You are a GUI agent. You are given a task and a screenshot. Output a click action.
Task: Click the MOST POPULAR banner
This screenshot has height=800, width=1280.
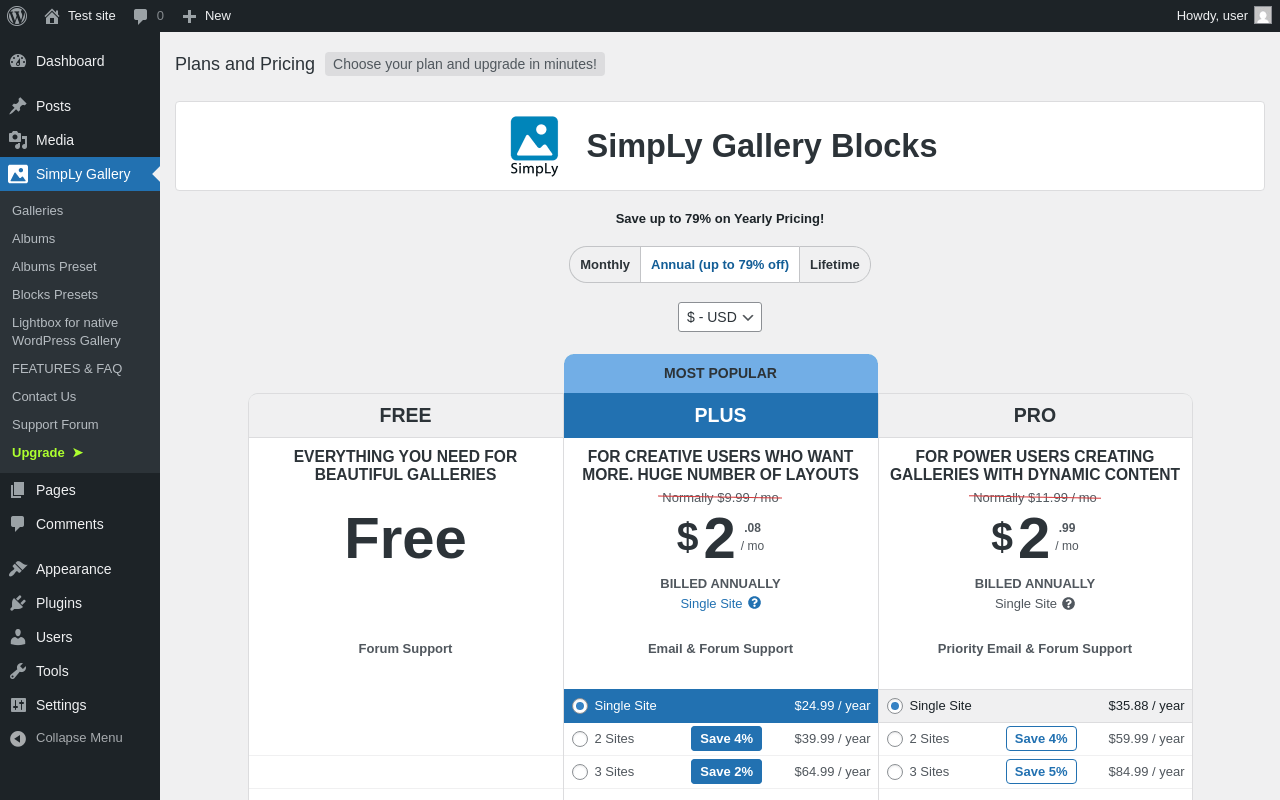[x=720, y=374]
